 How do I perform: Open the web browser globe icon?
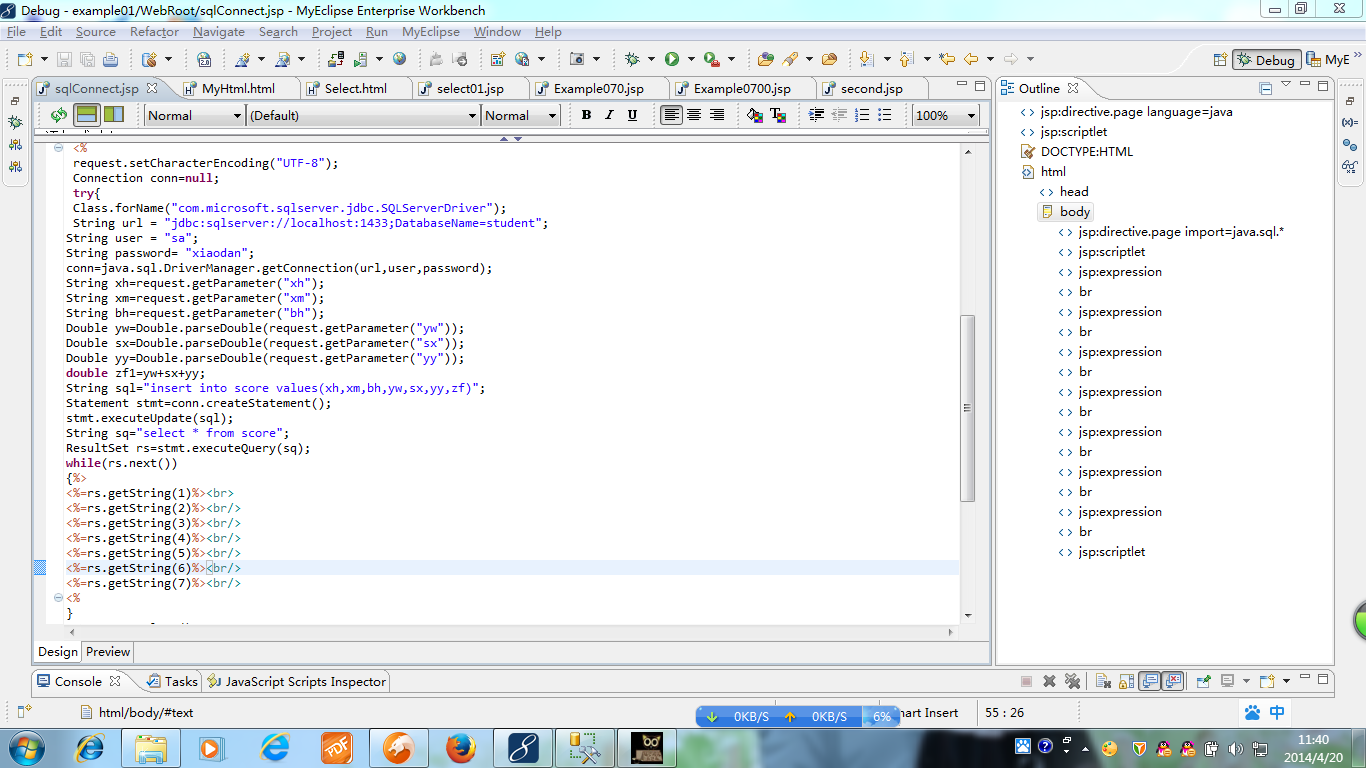[399, 59]
